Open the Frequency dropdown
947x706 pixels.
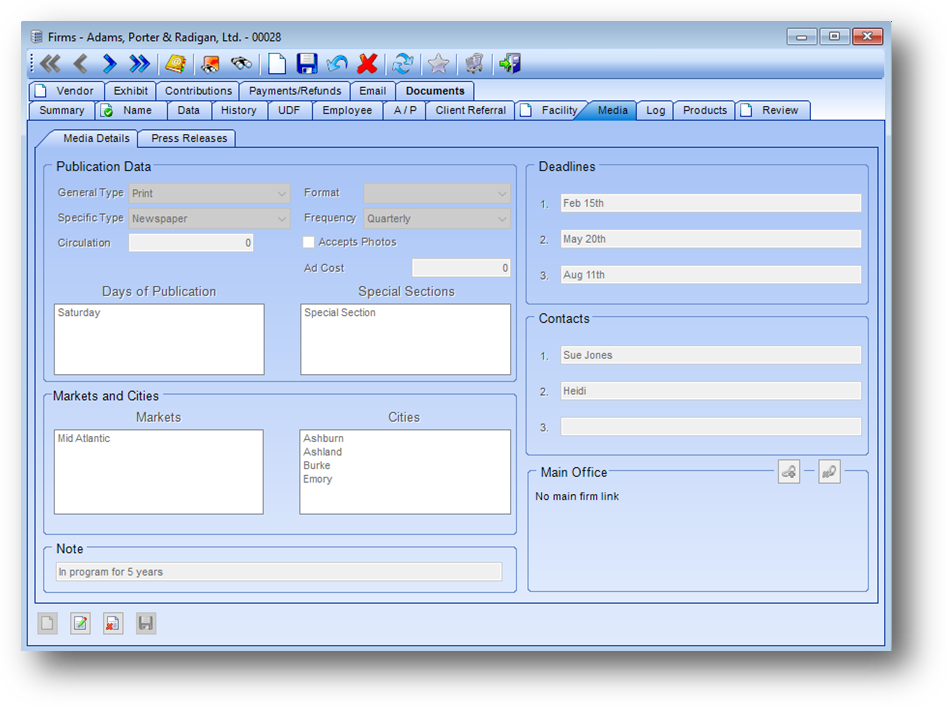[x=437, y=218]
